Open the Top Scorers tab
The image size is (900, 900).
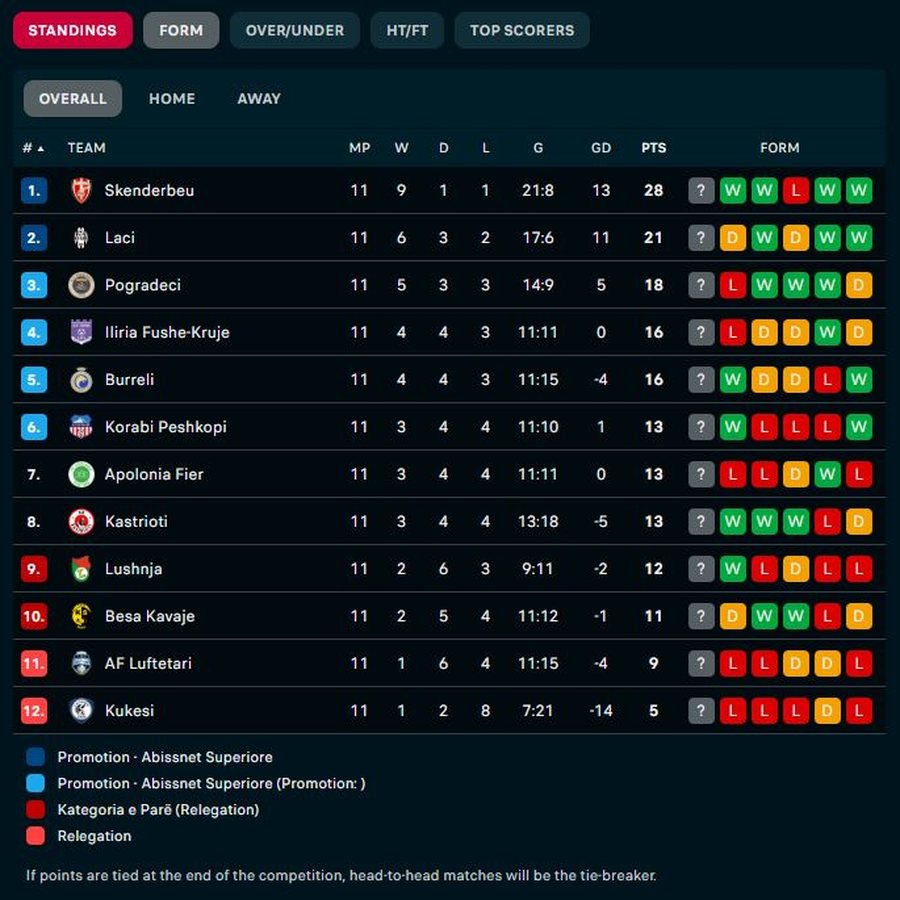522,30
